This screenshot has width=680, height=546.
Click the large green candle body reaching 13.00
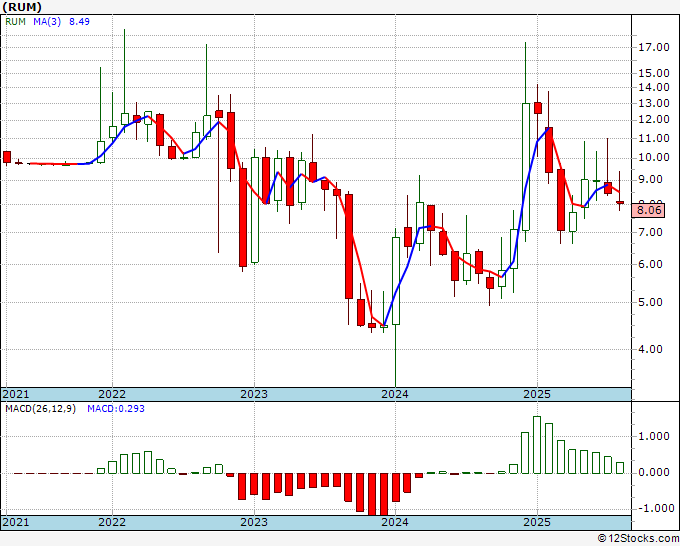pos(526,167)
